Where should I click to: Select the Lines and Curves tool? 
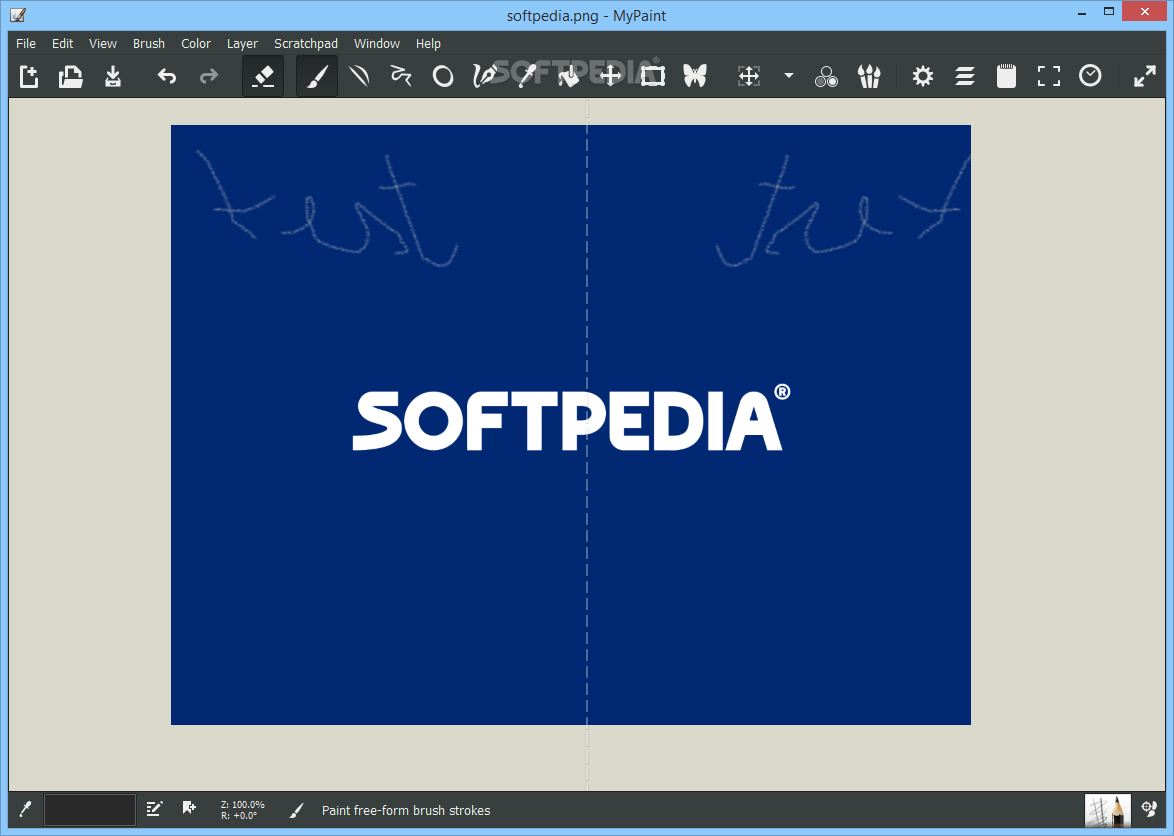tap(359, 76)
